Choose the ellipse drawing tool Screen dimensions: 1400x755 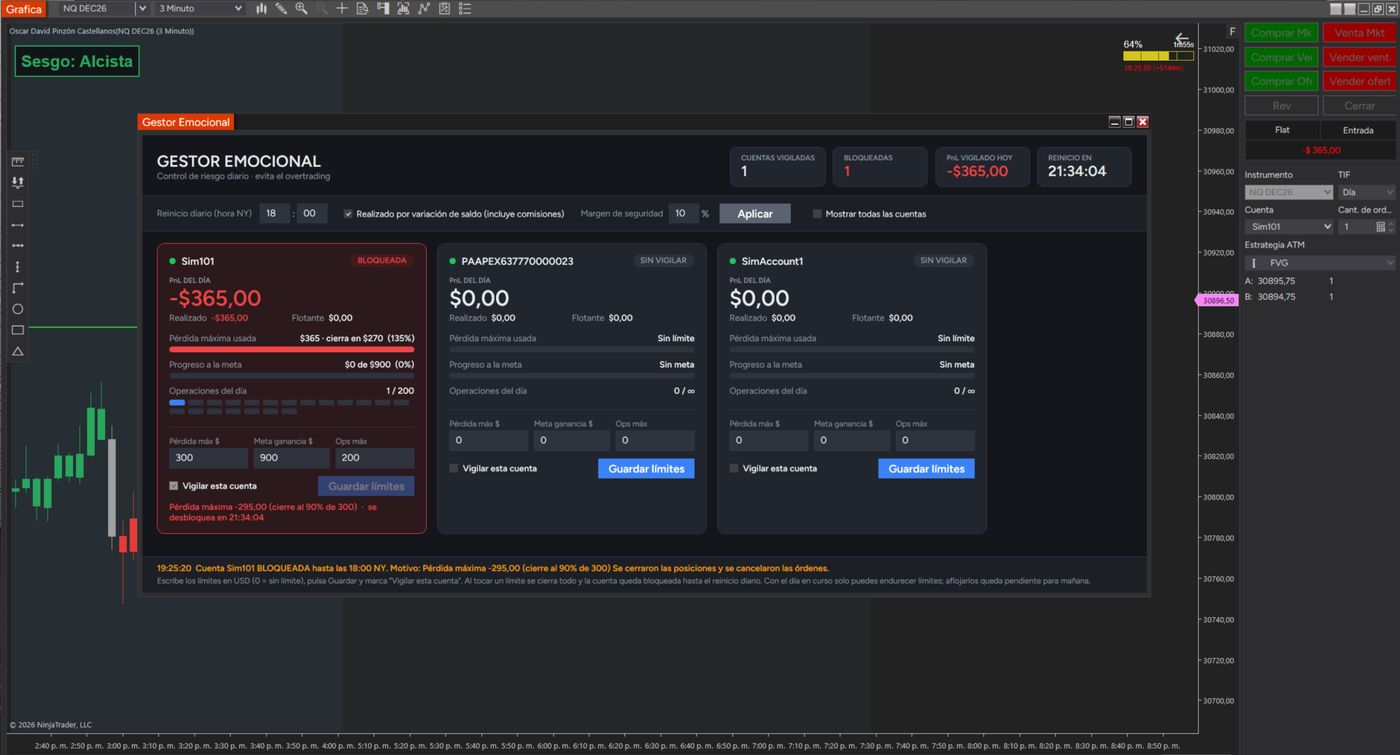(17, 309)
